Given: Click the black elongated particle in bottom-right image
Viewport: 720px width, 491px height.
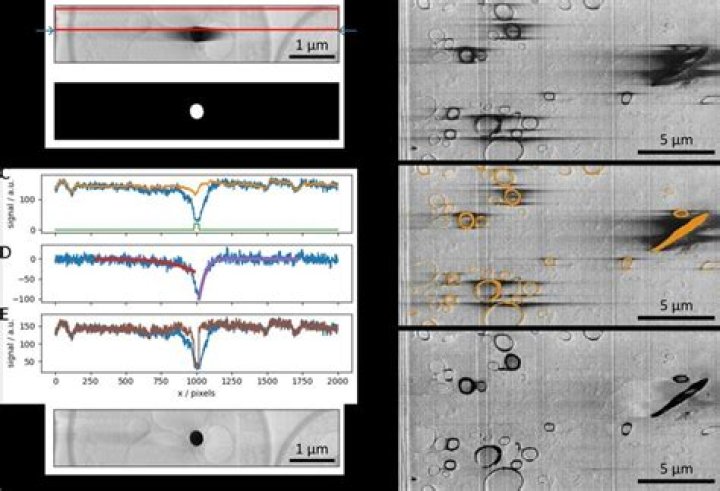Looking at the screenshot, I should (680, 397).
